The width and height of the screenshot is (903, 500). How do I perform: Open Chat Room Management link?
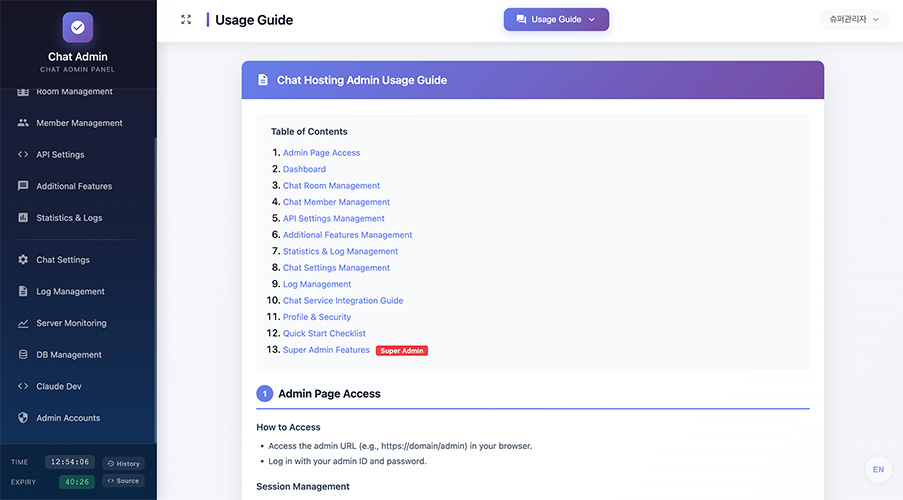point(331,185)
